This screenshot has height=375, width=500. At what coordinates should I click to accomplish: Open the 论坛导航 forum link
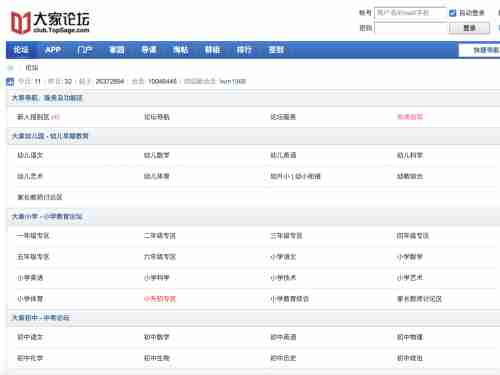coord(157,117)
